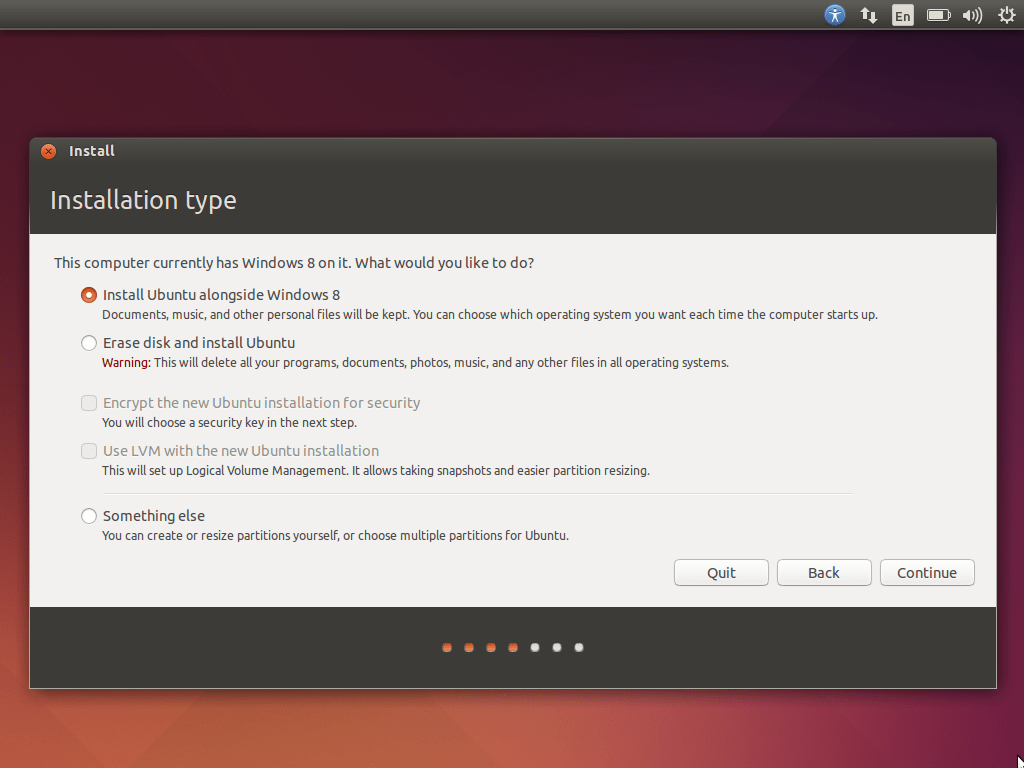Click the Continue button
Viewport: 1024px width, 768px height.
[927, 572]
